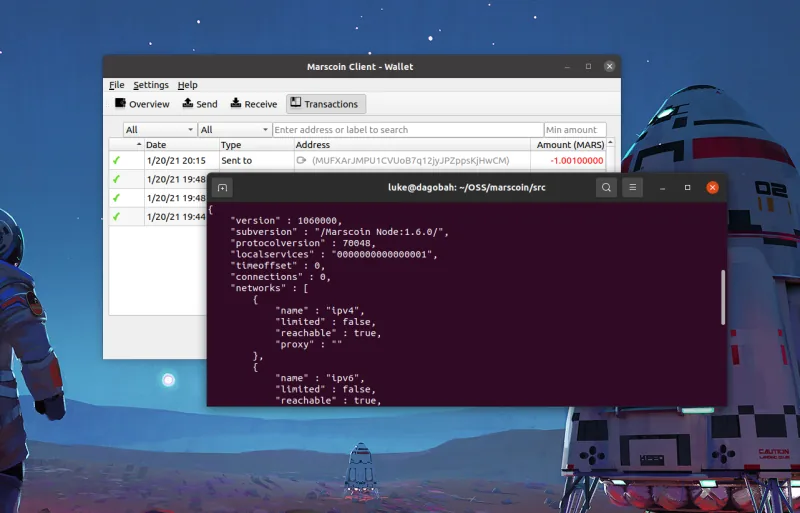The width and height of the screenshot is (800, 513).
Task: Sort transactions by Date column header
Action: tap(180, 145)
